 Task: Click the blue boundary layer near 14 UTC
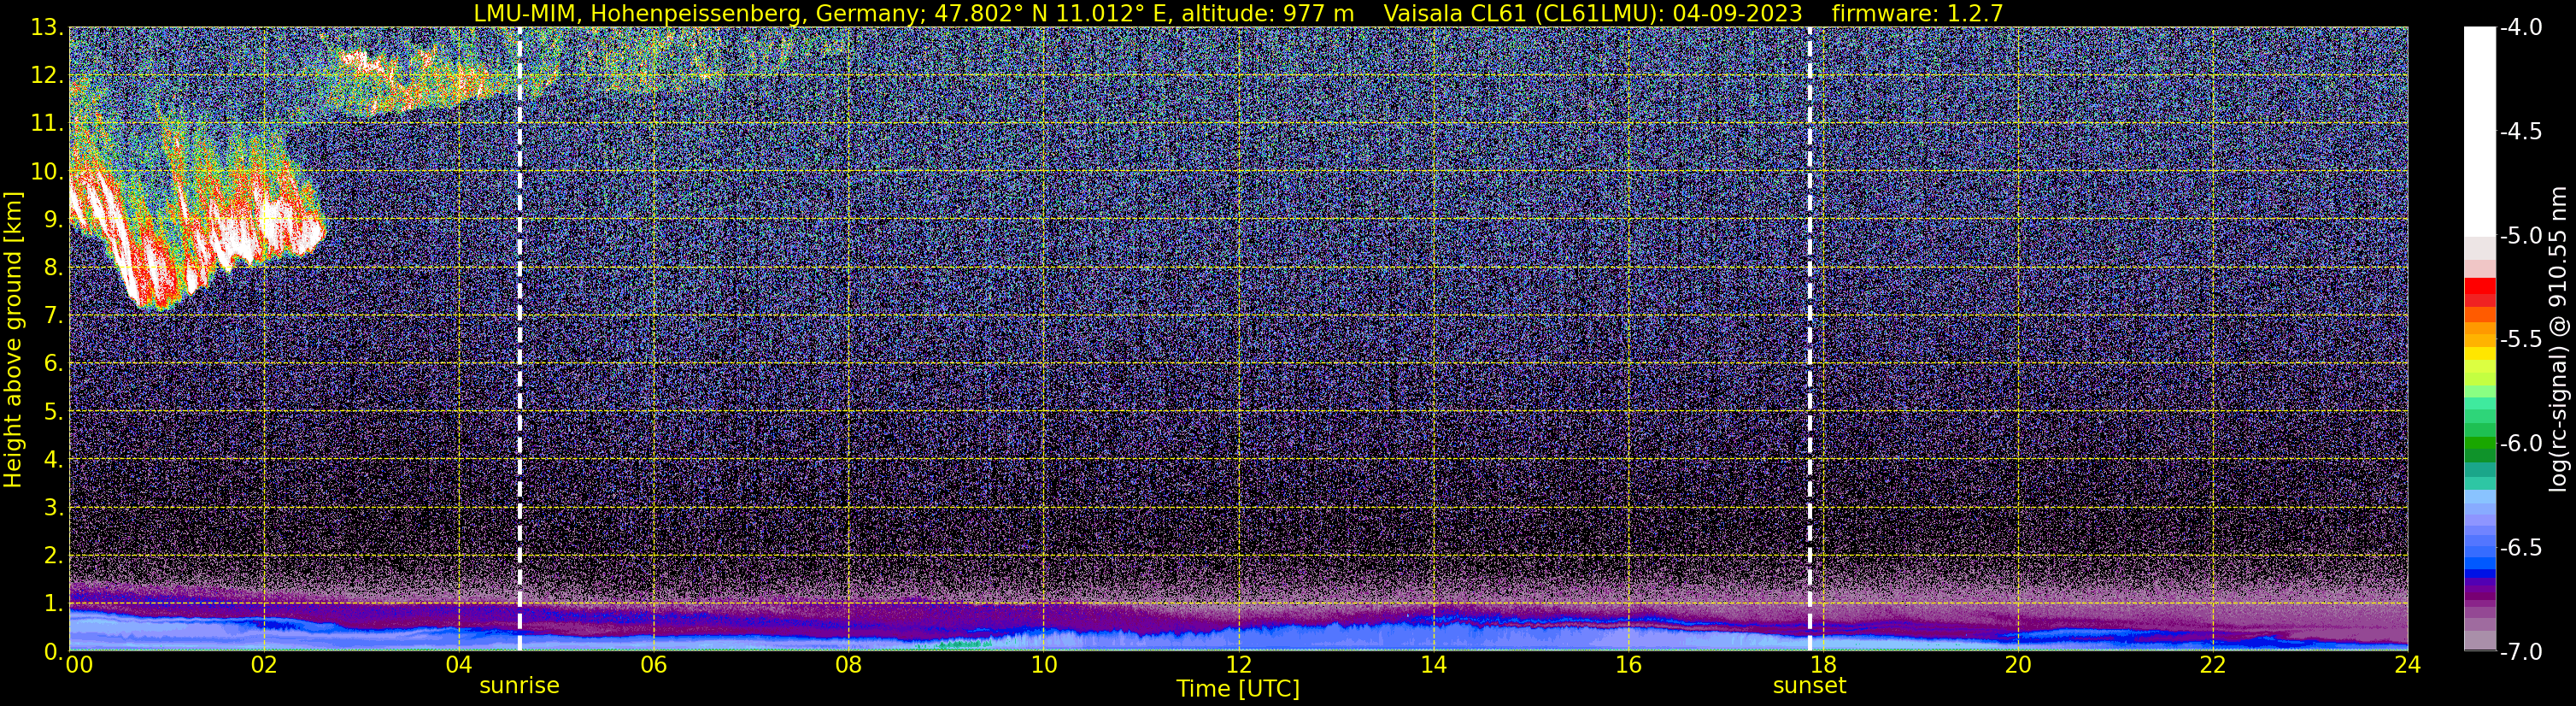pyautogui.click(x=1433, y=634)
